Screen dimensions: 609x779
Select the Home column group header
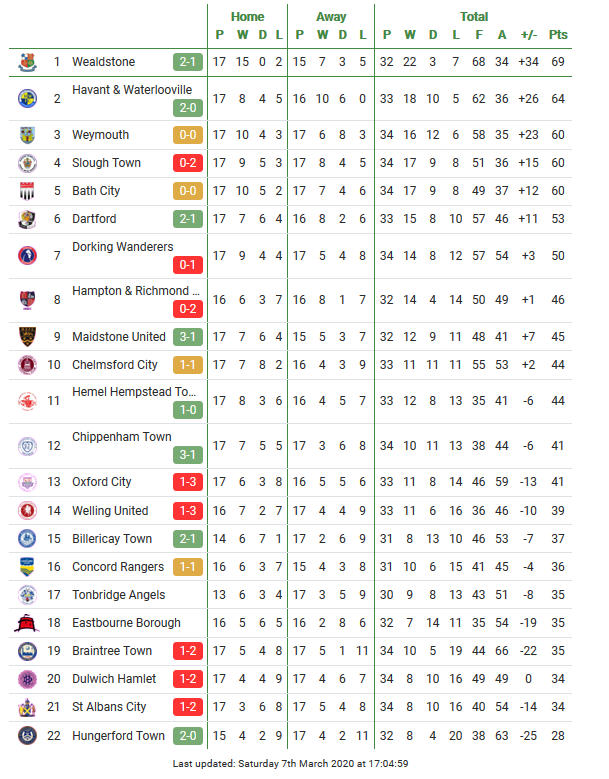[247, 16]
